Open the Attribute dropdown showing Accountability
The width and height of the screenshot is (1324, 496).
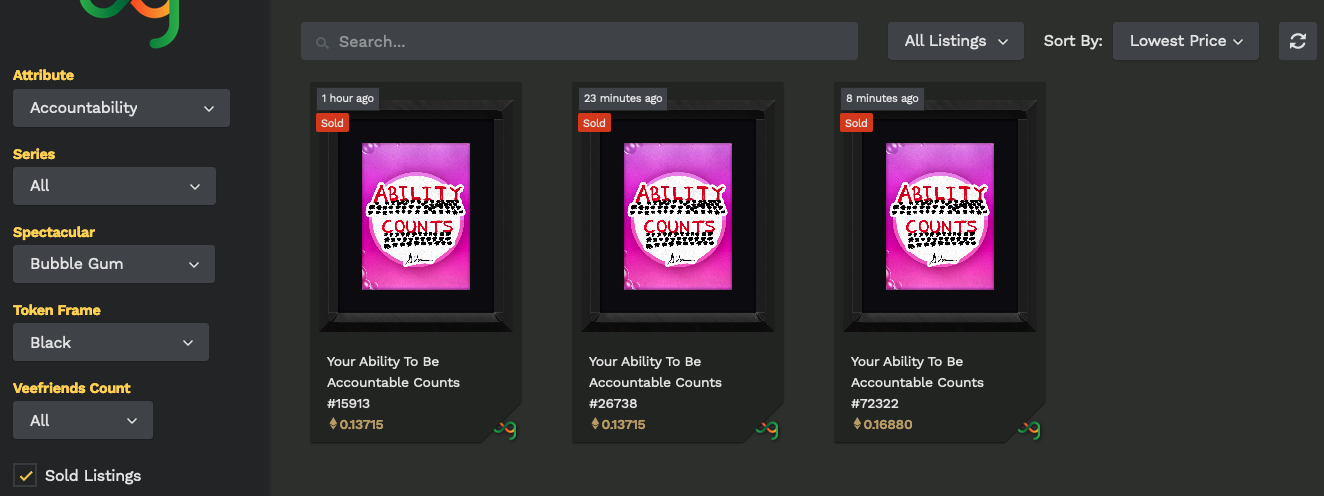point(121,108)
